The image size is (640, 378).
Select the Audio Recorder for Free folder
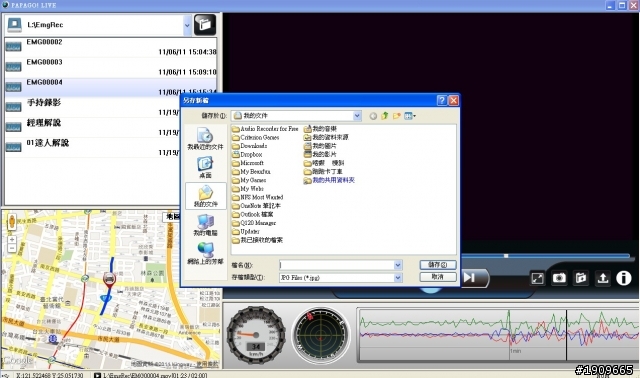click(265, 129)
